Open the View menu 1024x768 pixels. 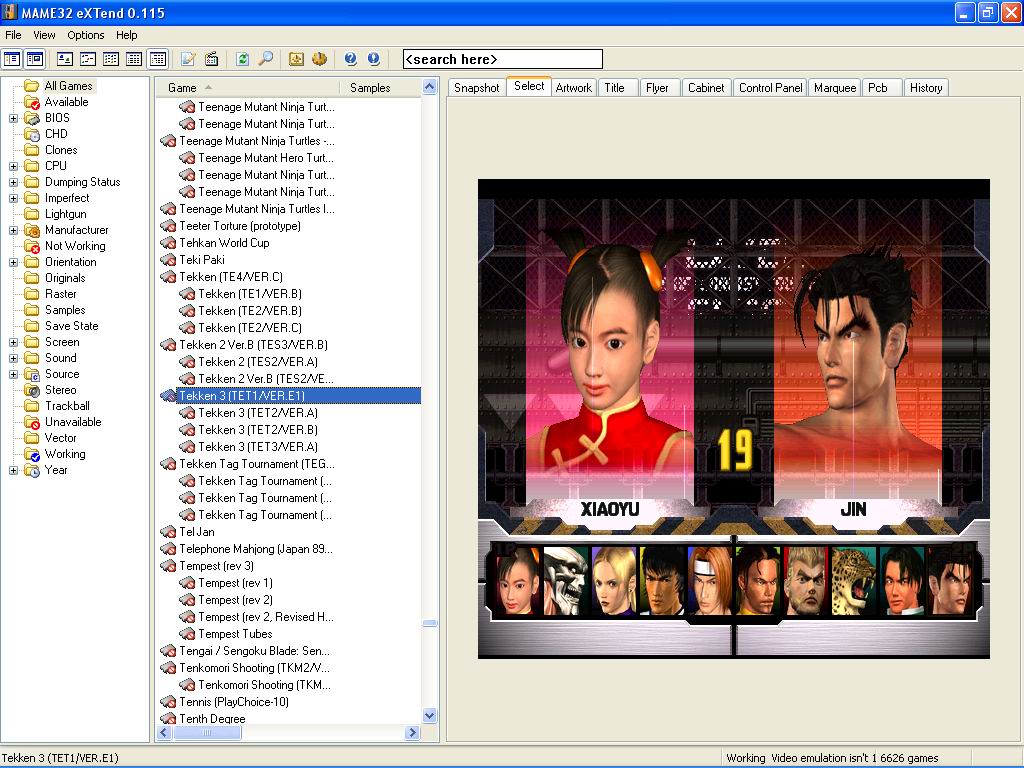[44, 35]
